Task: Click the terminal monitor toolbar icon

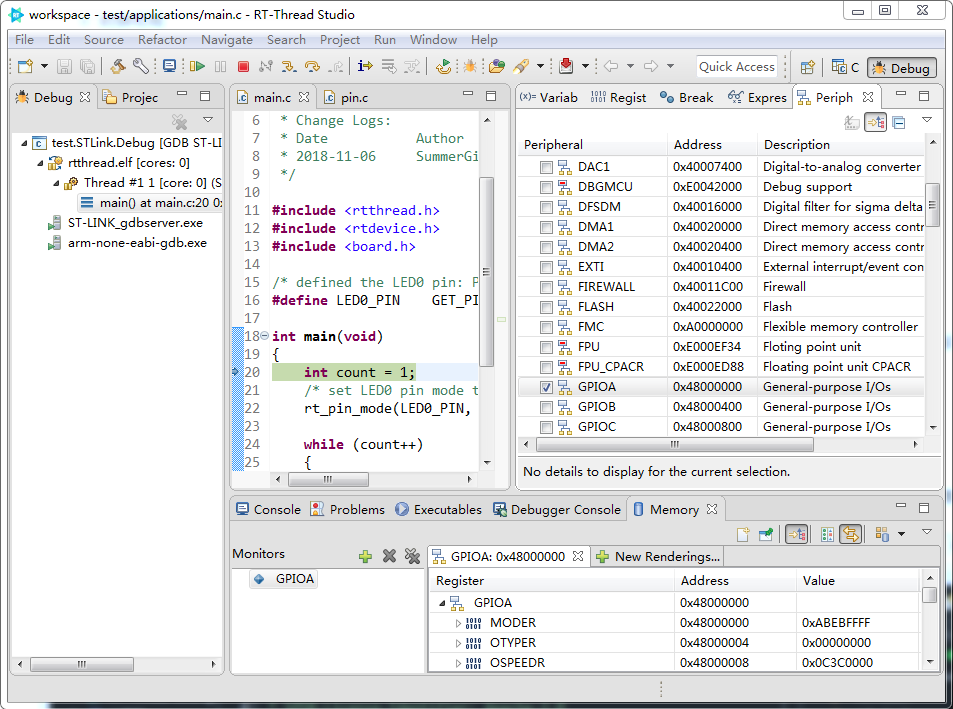Action: (170, 66)
